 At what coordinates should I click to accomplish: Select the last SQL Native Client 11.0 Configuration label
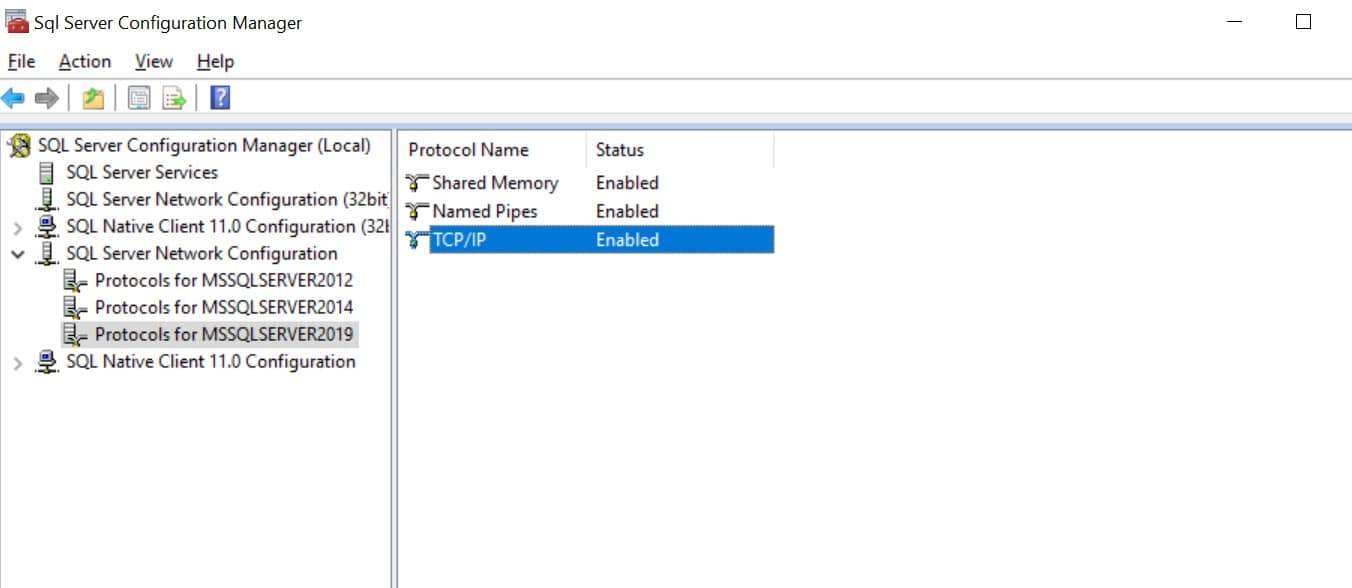click(211, 362)
